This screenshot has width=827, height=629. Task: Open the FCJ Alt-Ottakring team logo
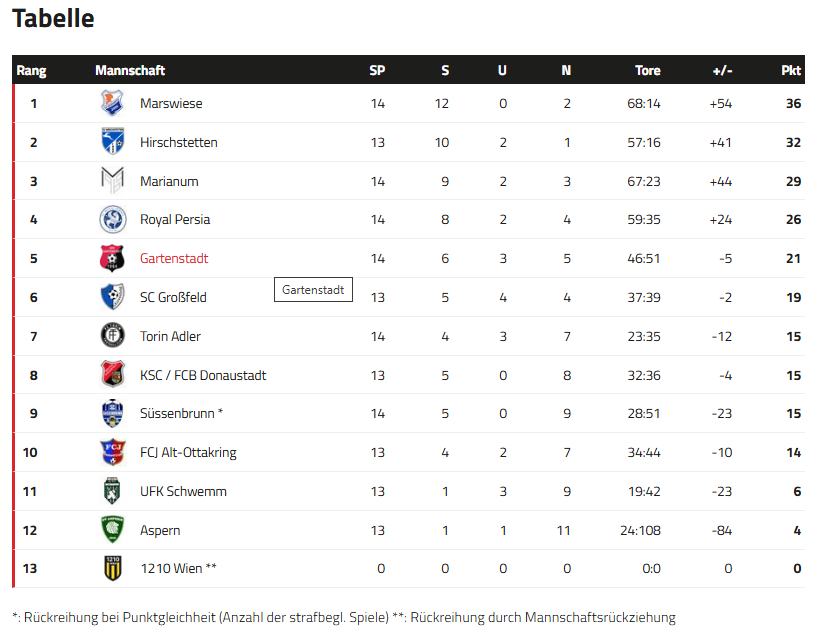112,452
